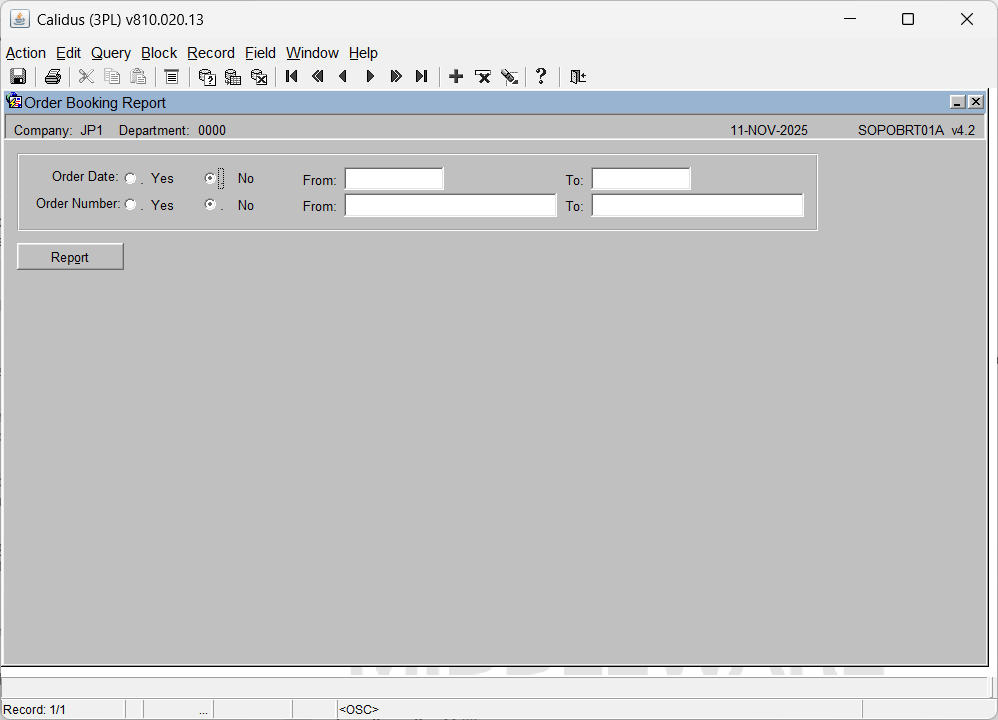Image resolution: width=998 pixels, height=720 pixels.
Task: Click the Help question mark icon
Action: click(541, 77)
